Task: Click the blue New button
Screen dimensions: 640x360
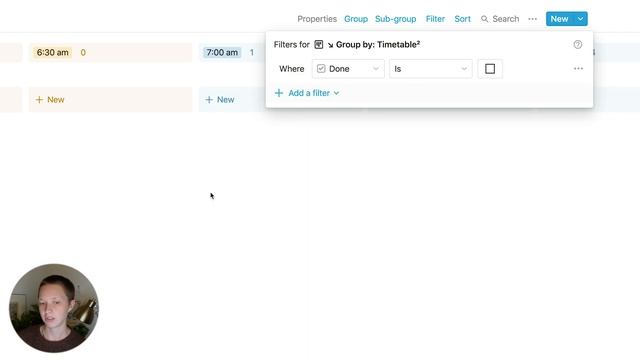Action: tap(559, 19)
